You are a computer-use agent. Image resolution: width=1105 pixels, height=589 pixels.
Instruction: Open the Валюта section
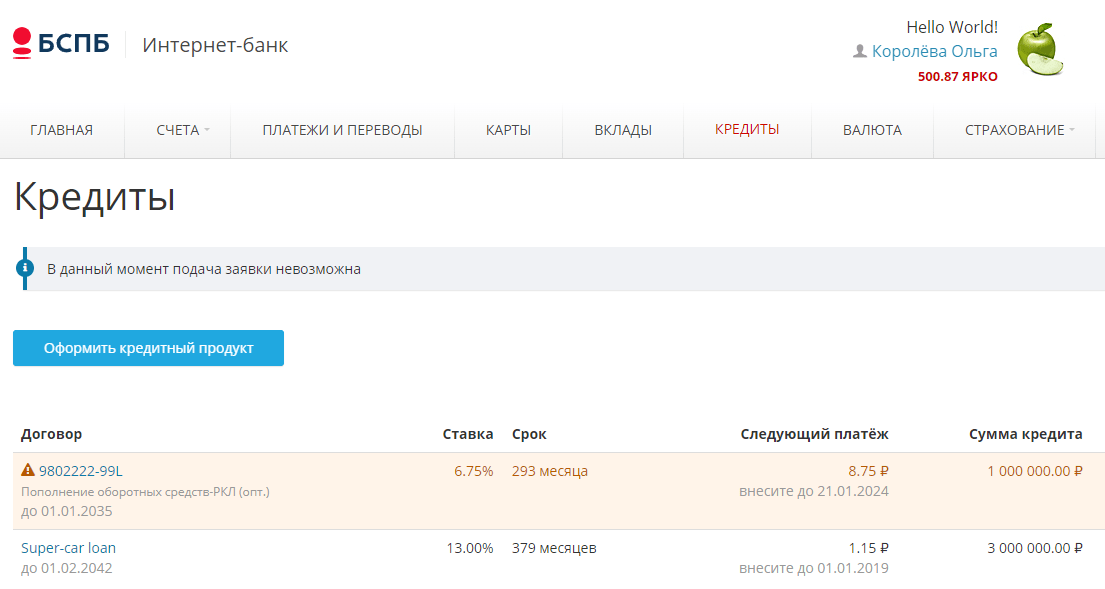(872, 130)
